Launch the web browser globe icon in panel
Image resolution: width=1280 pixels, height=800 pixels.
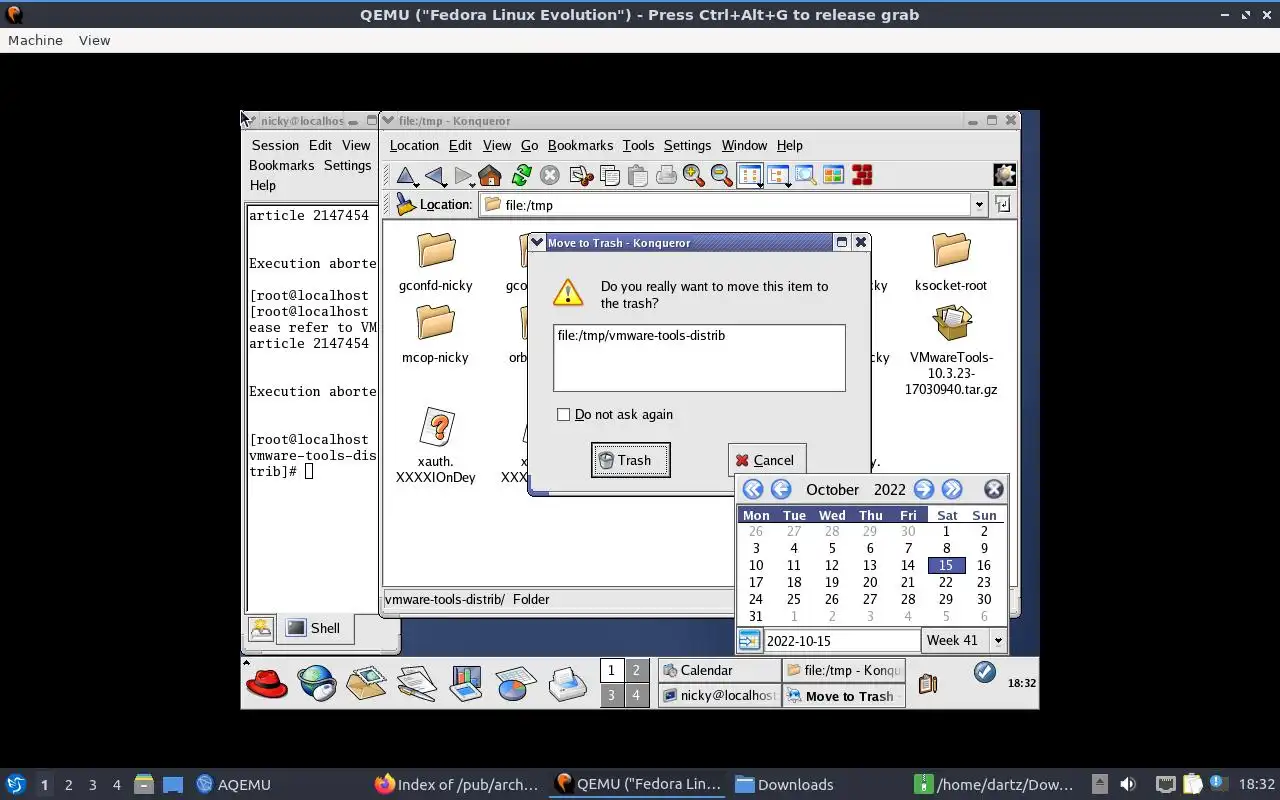point(317,684)
